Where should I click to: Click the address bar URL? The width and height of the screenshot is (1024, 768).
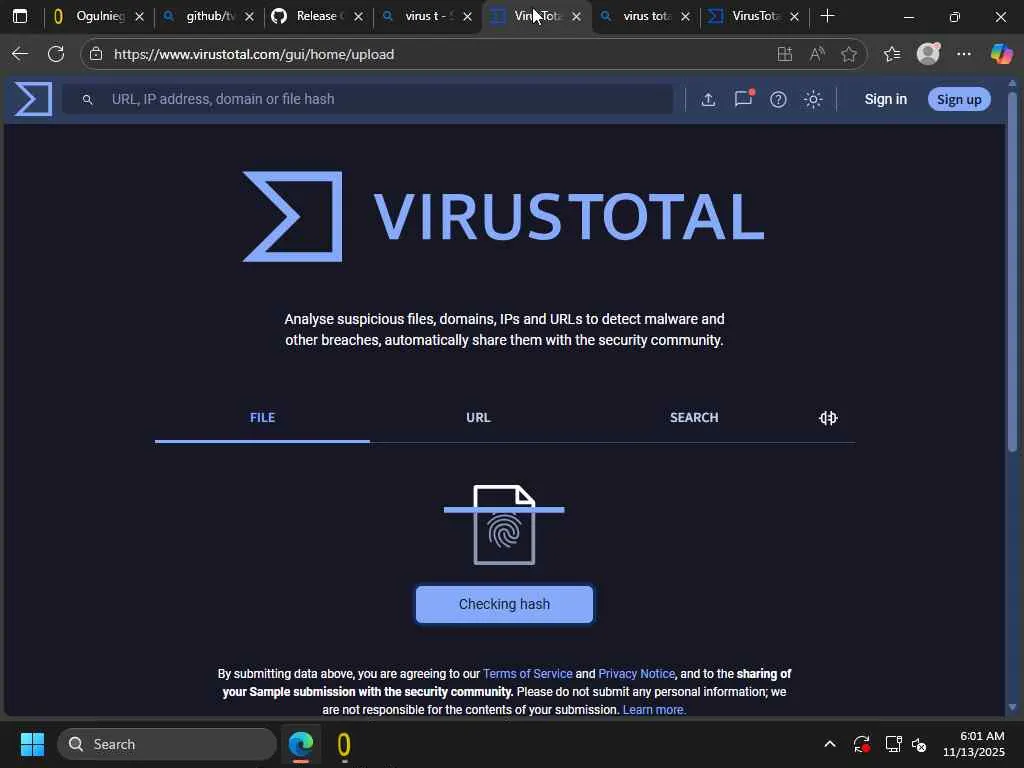click(x=254, y=54)
